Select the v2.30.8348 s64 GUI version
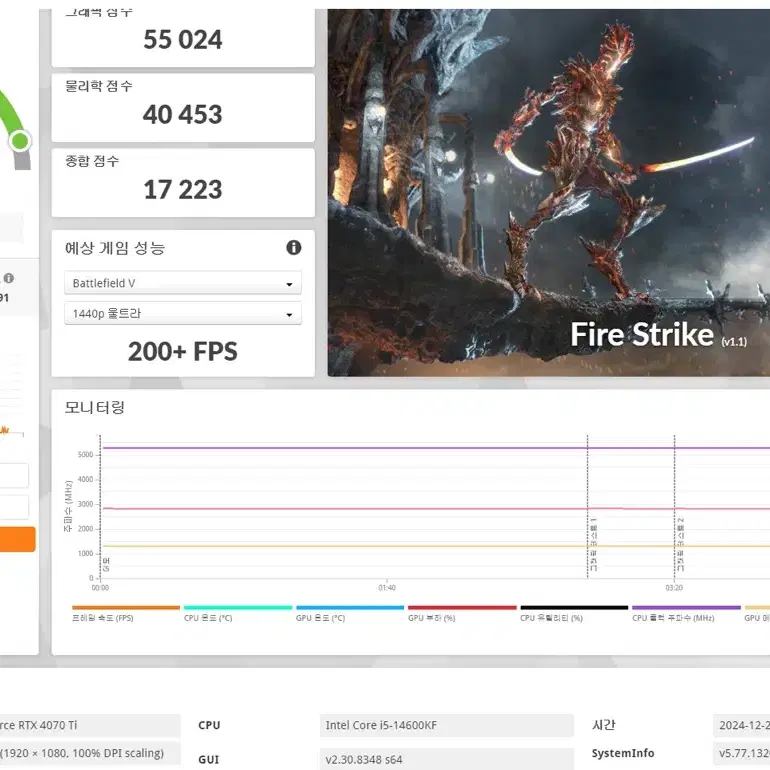This screenshot has width=770, height=770. [x=446, y=759]
